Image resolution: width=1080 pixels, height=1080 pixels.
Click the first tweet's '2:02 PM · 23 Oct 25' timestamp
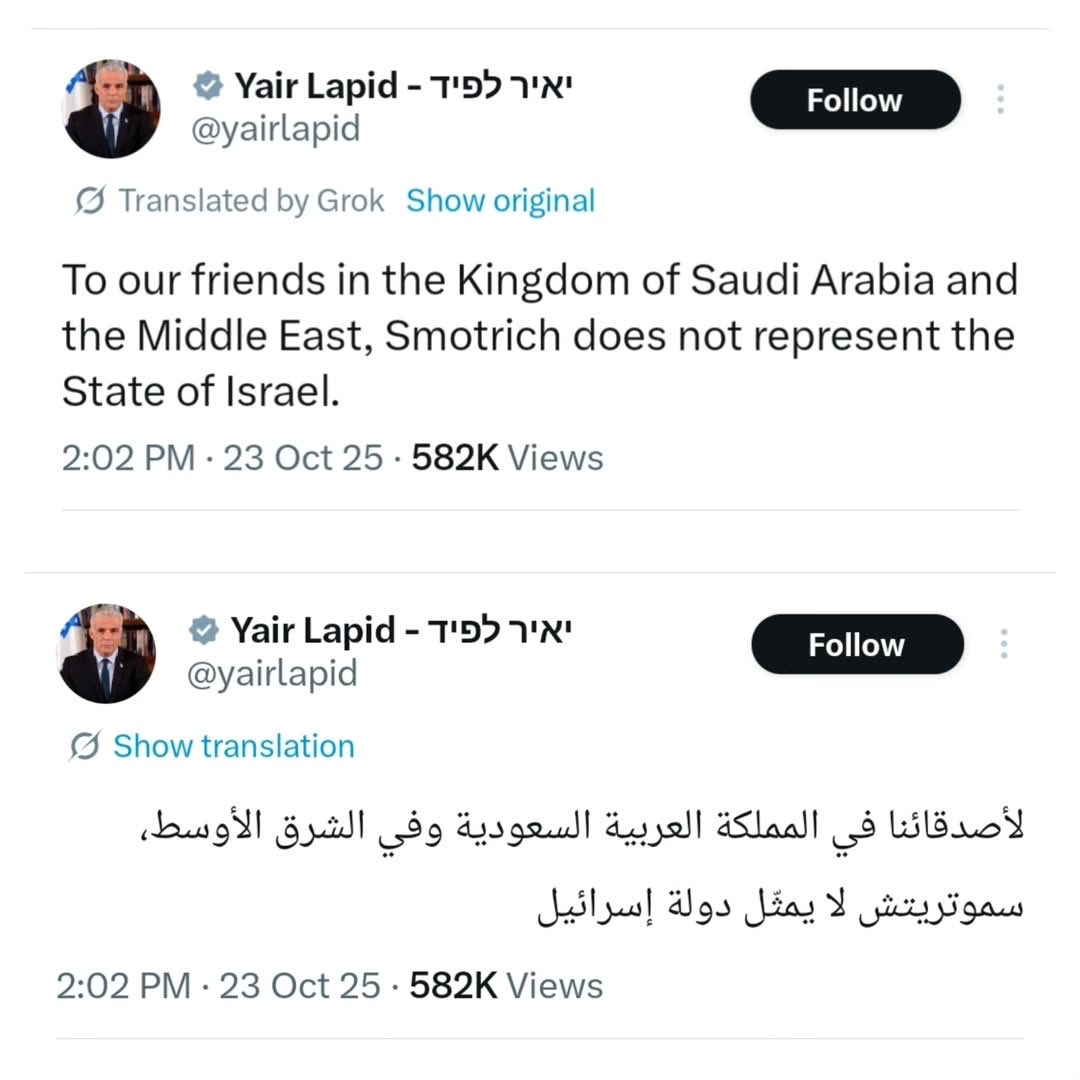[222, 458]
